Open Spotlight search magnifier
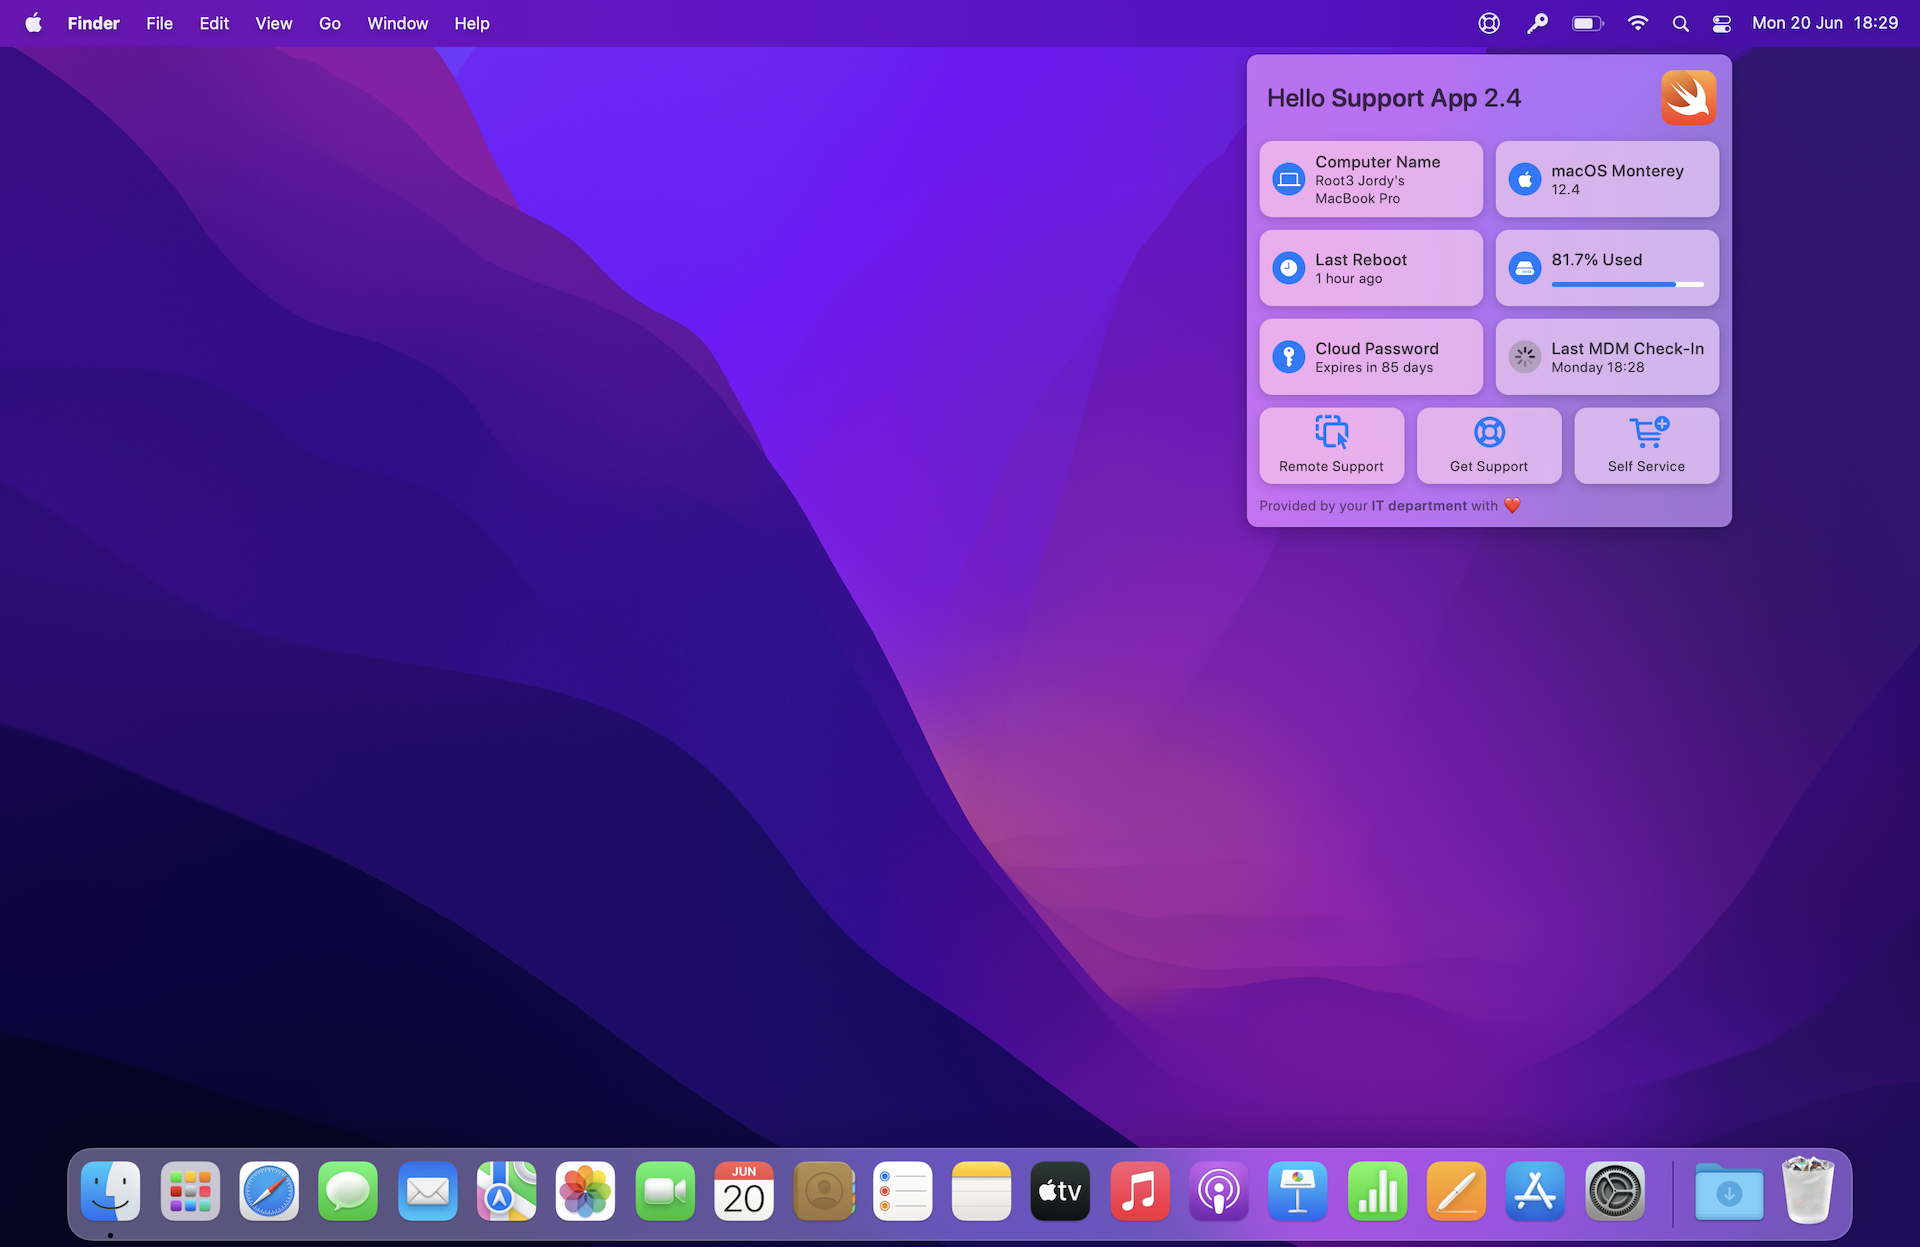The height and width of the screenshot is (1247, 1920). tap(1680, 23)
